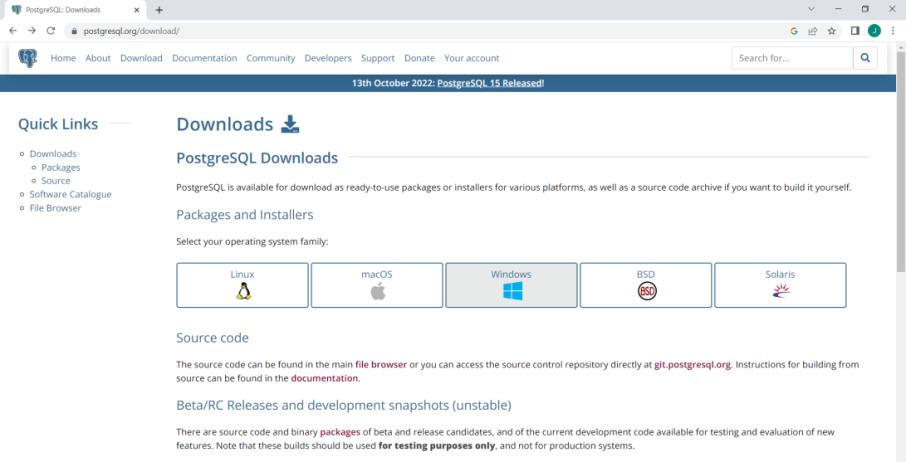The image size is (906, 462).
Task: Go back using browser back arrow
Action: pyautogui.click(x=13, y=31)
